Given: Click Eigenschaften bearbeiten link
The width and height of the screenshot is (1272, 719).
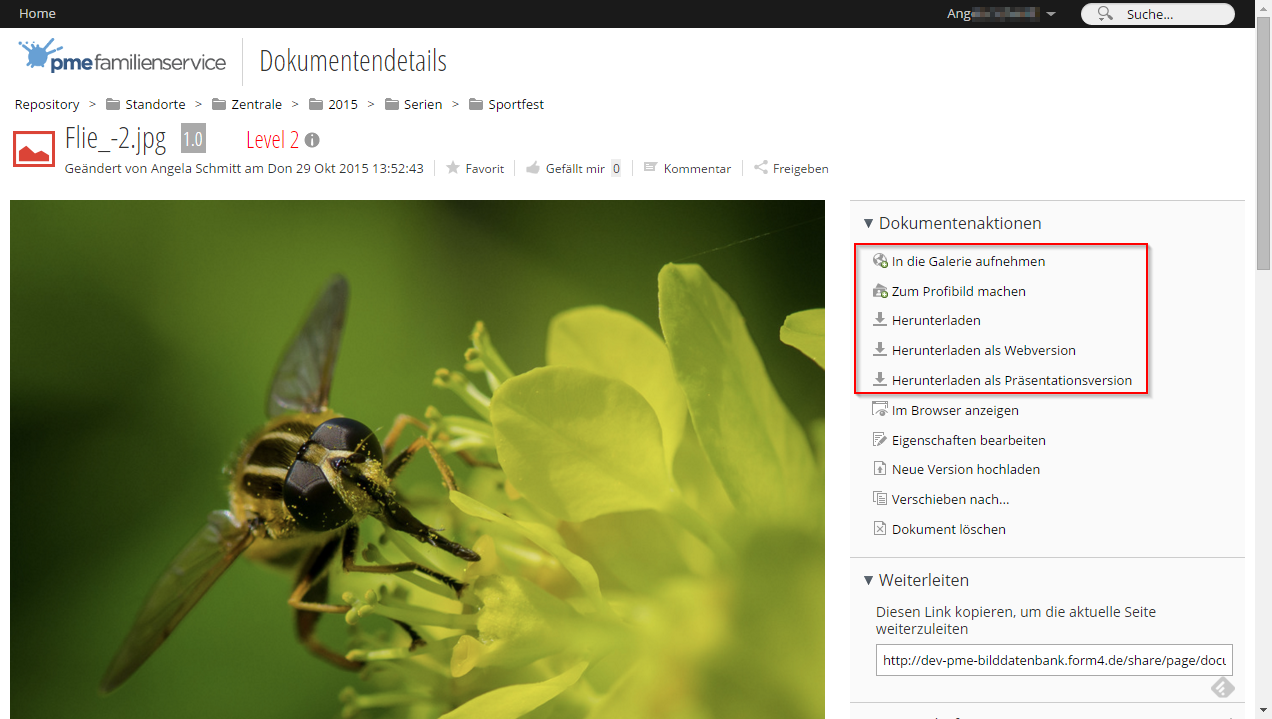Looking at the screenshot, I should [969, 440].
